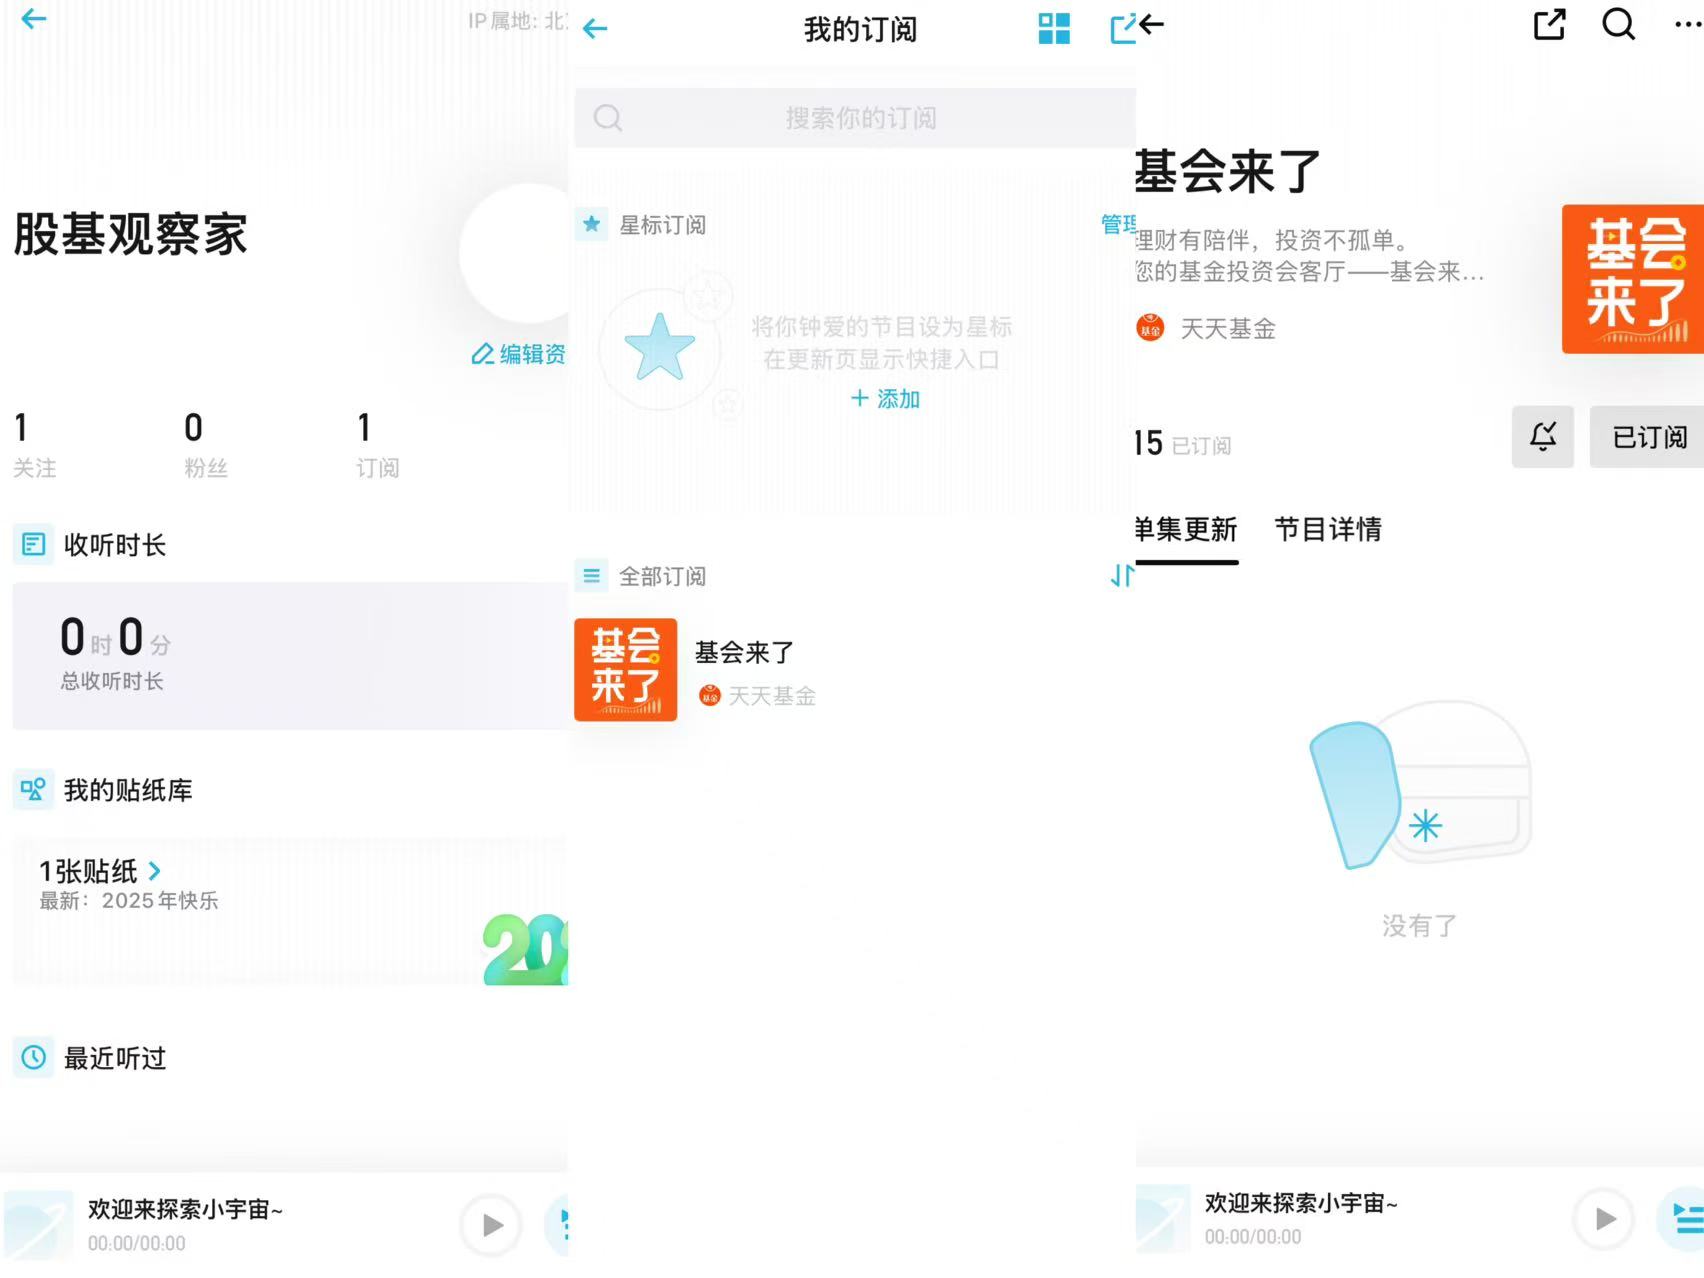Go back from the 基会来了 podcast page
This screenshot has height=1278, width=1704.
(1152, 24)
